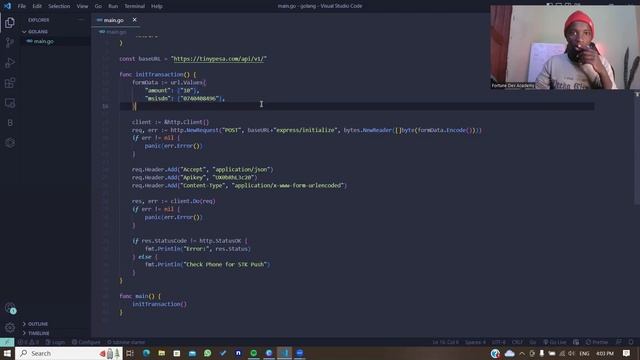
Task: Open the Run and Debug view
Action: coord(10,62)
